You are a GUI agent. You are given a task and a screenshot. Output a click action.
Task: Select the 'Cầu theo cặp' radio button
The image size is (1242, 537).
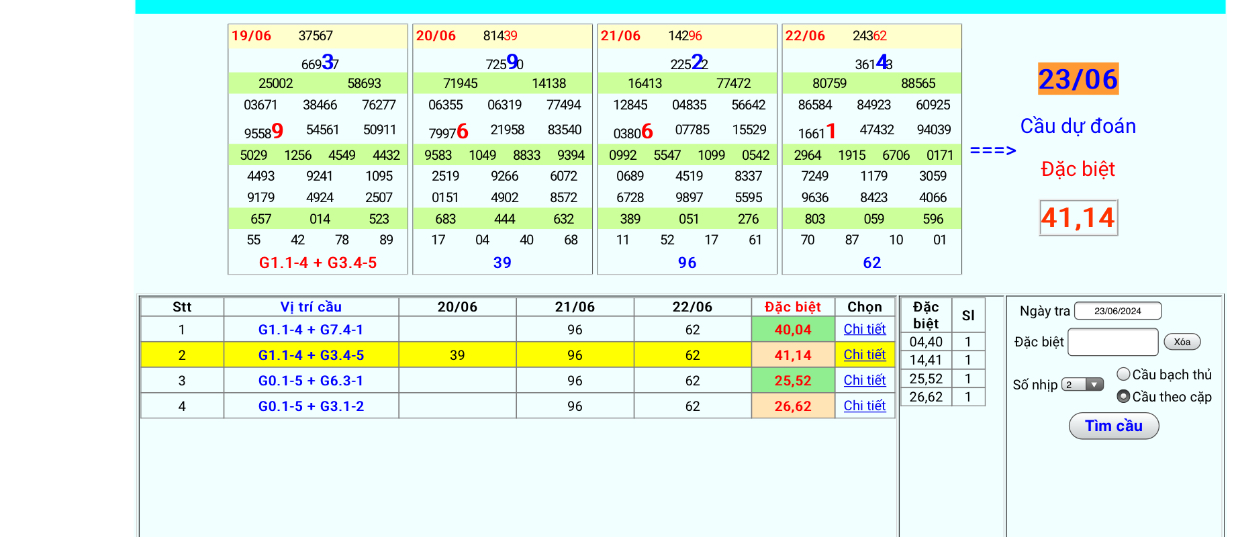[x=1123, y=397]
